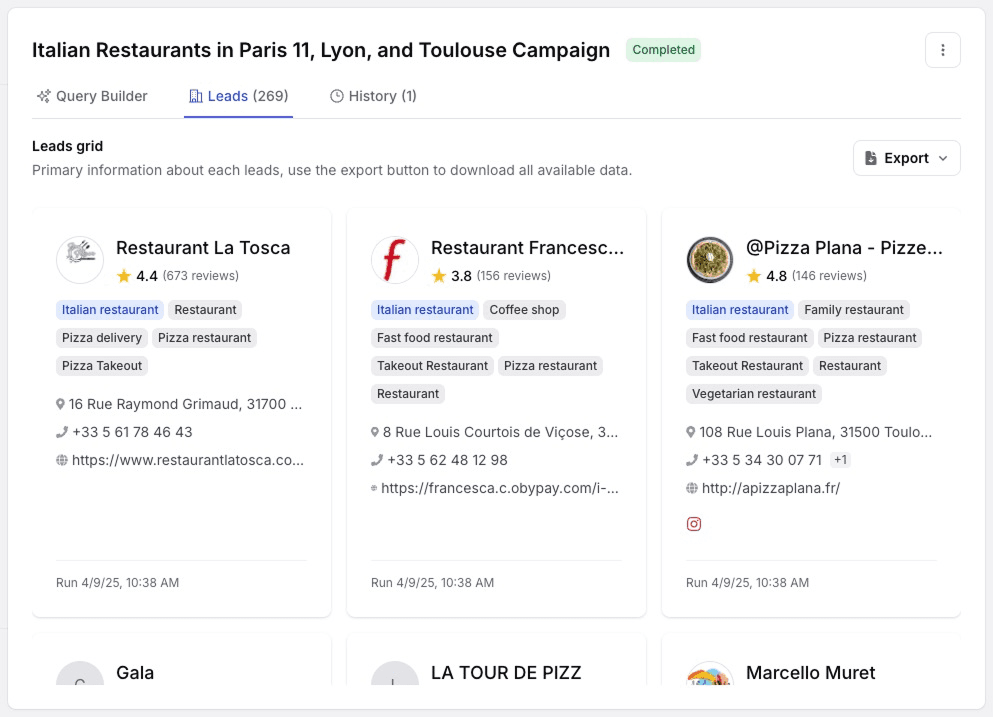The width and height of the screenshot is (993, 717).
Task: Open Pizza Plana's Instagram profile
Action: coord(694,523)
